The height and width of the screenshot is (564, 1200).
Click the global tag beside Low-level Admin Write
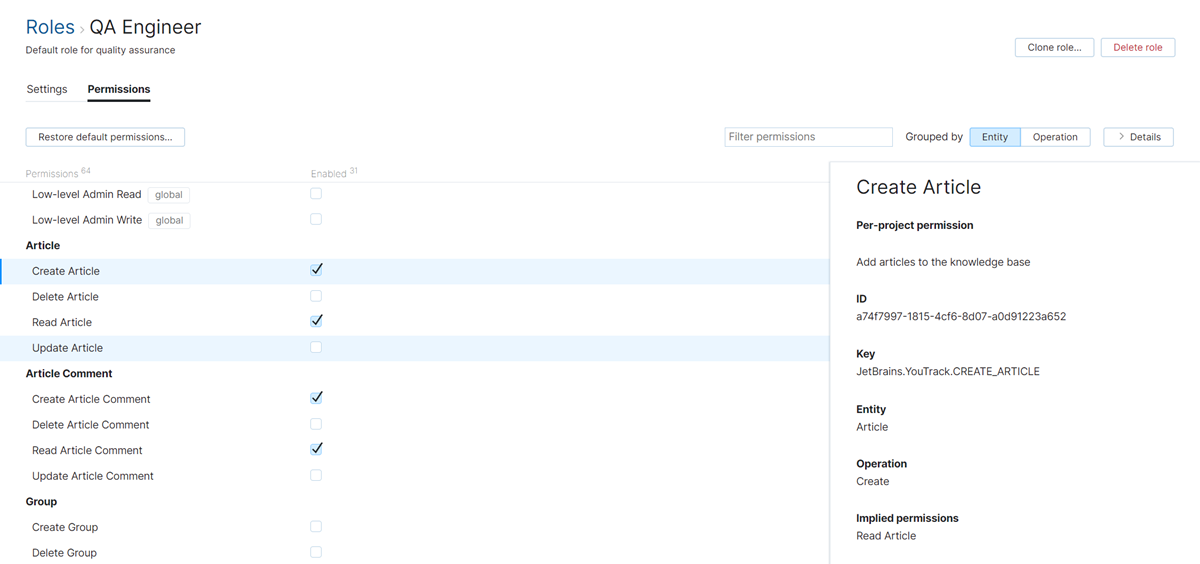tap(170, 220)
